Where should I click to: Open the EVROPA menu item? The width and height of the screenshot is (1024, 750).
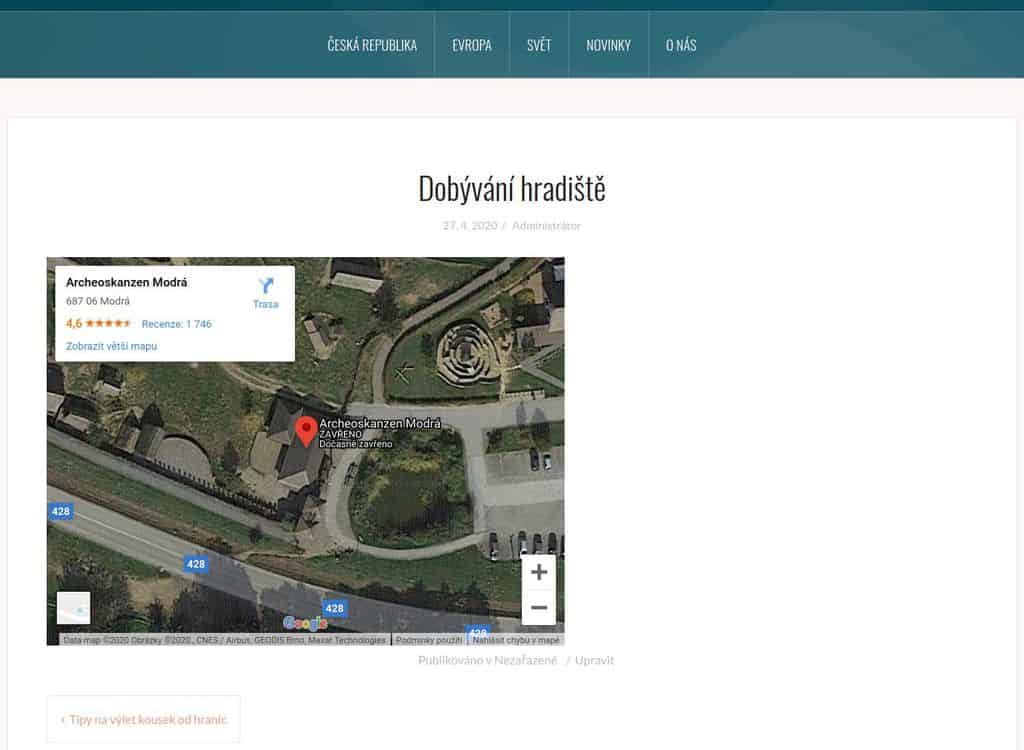click(x=472, y=45)
